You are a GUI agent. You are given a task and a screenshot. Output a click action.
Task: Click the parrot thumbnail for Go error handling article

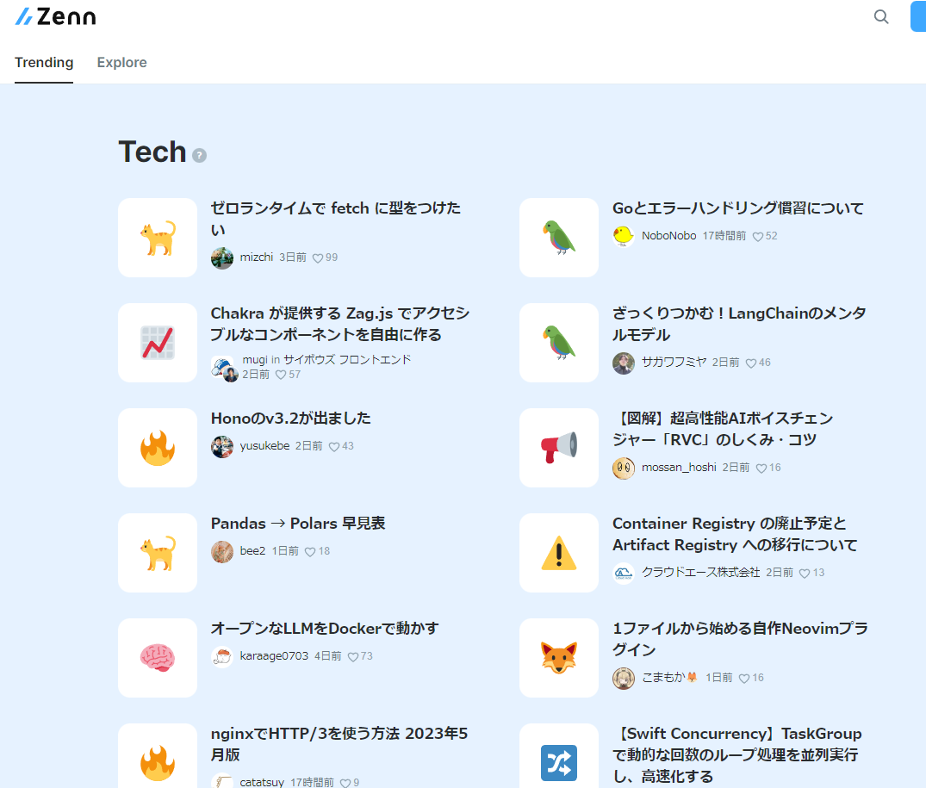pyautogui.click(x=559, y=237)
